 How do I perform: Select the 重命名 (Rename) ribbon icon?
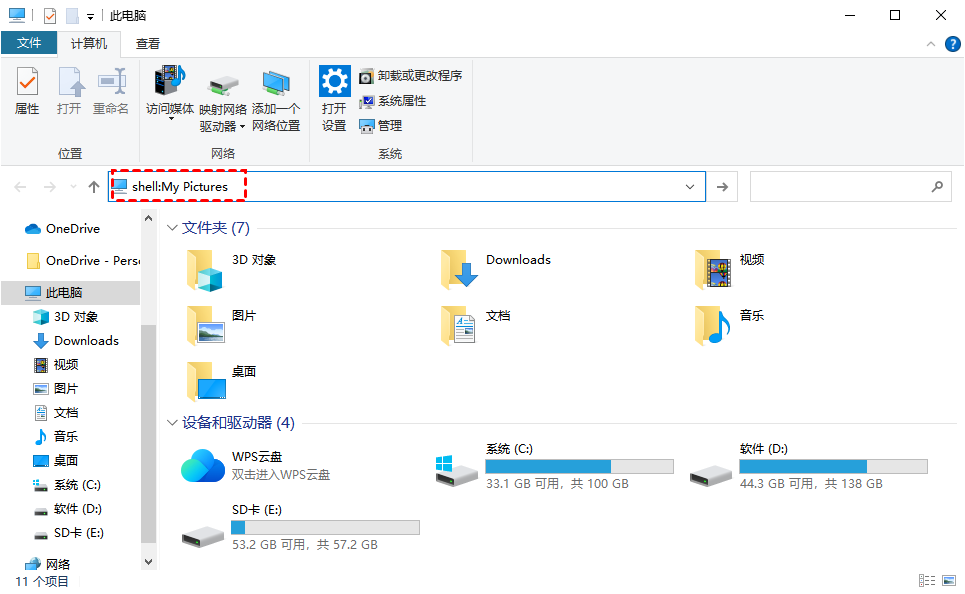[x=110, y=90]
